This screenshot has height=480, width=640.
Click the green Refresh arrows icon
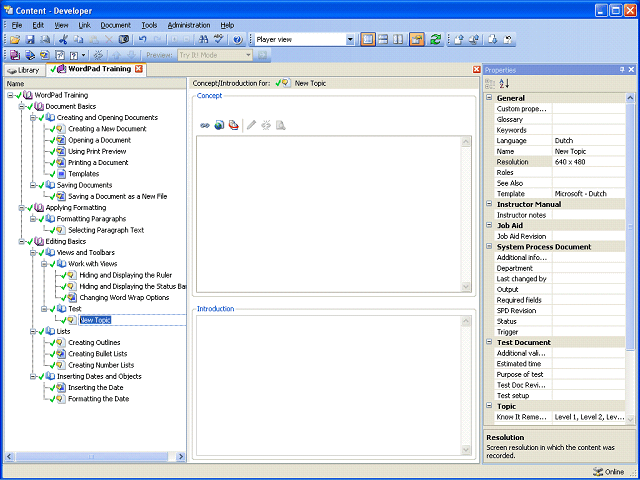click(436, 40)
